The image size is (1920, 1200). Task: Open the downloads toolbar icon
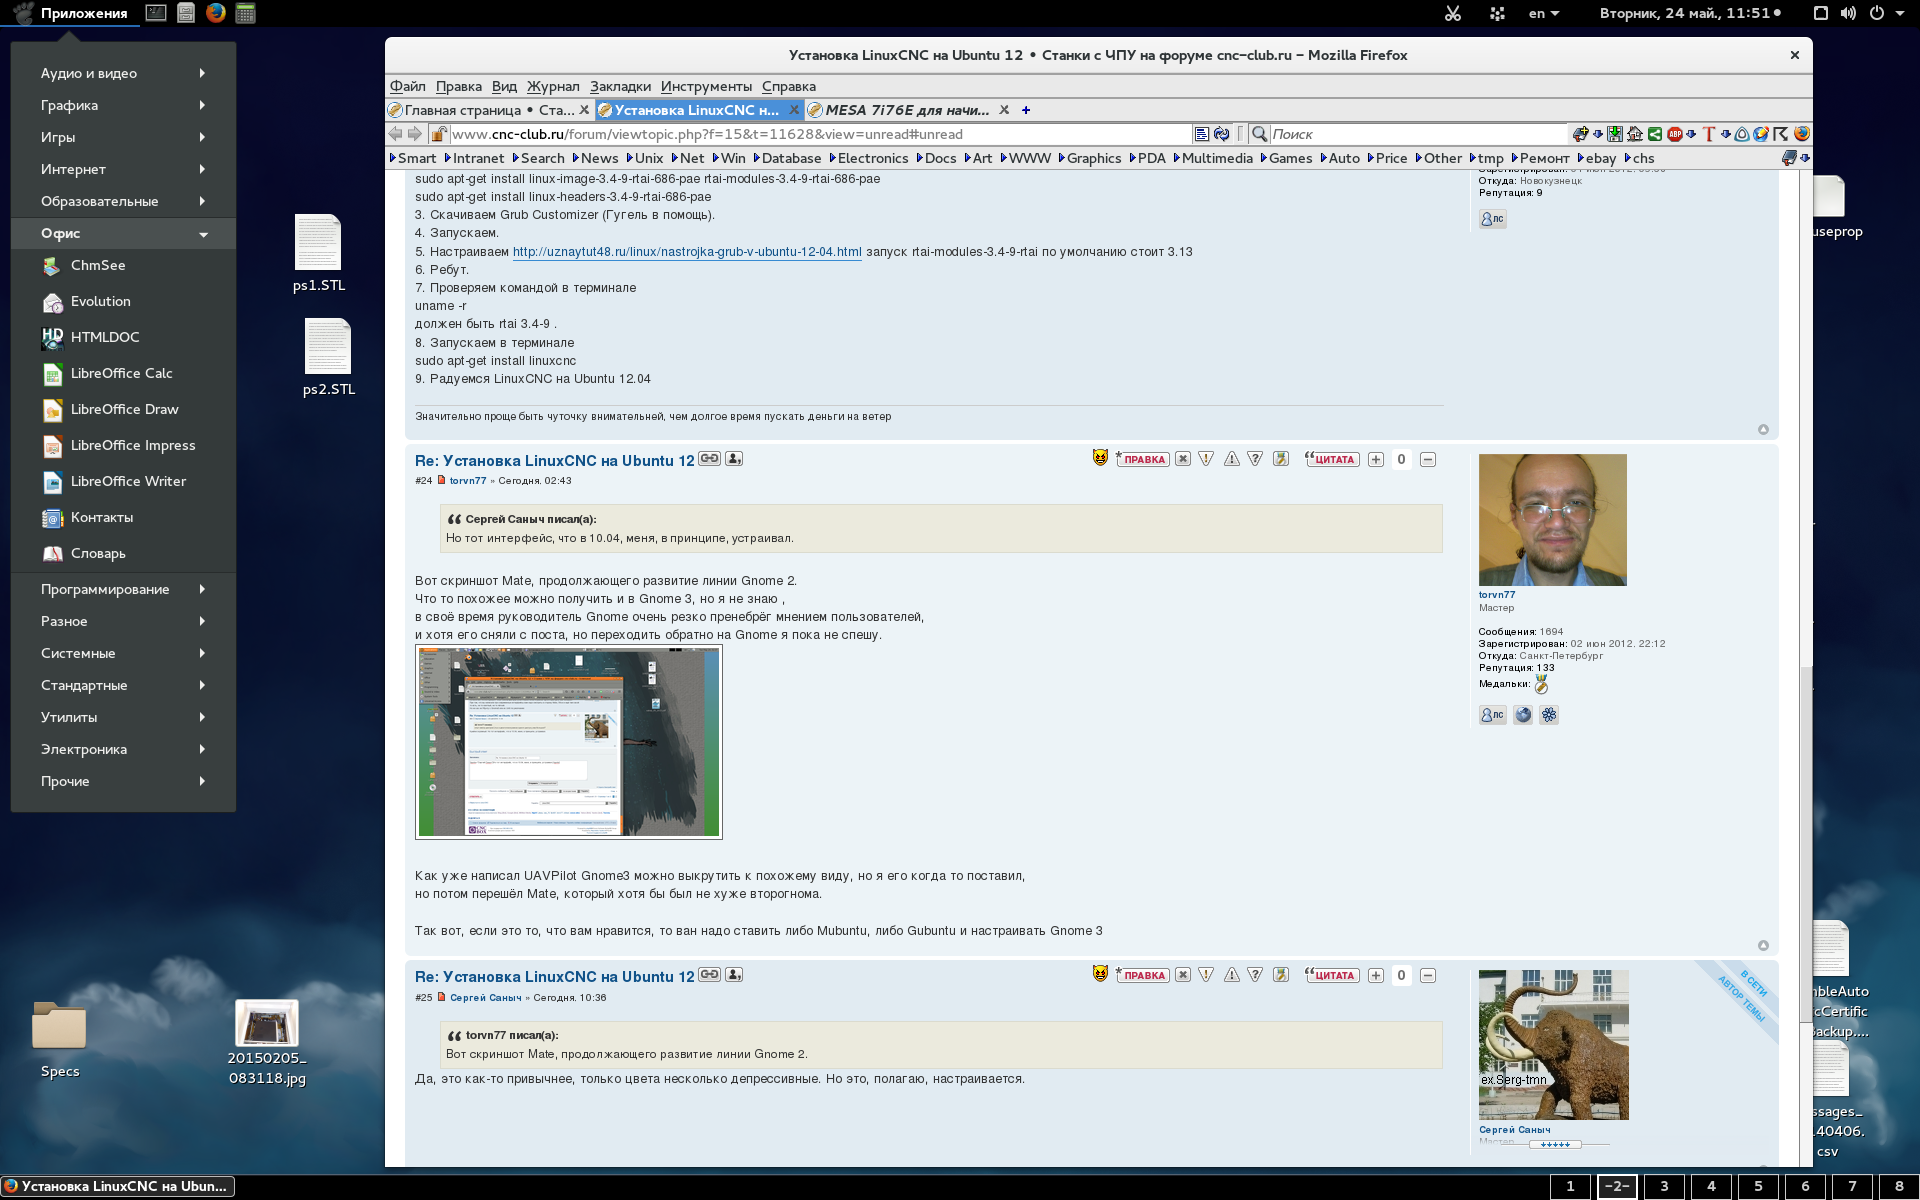1615,134
